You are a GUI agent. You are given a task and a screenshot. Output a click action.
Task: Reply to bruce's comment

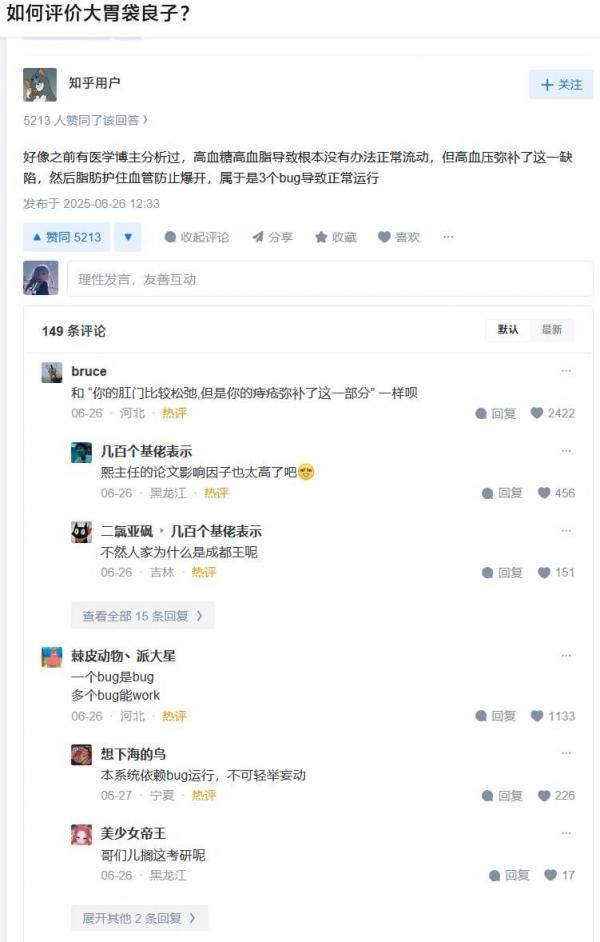[x=495, y=413]
